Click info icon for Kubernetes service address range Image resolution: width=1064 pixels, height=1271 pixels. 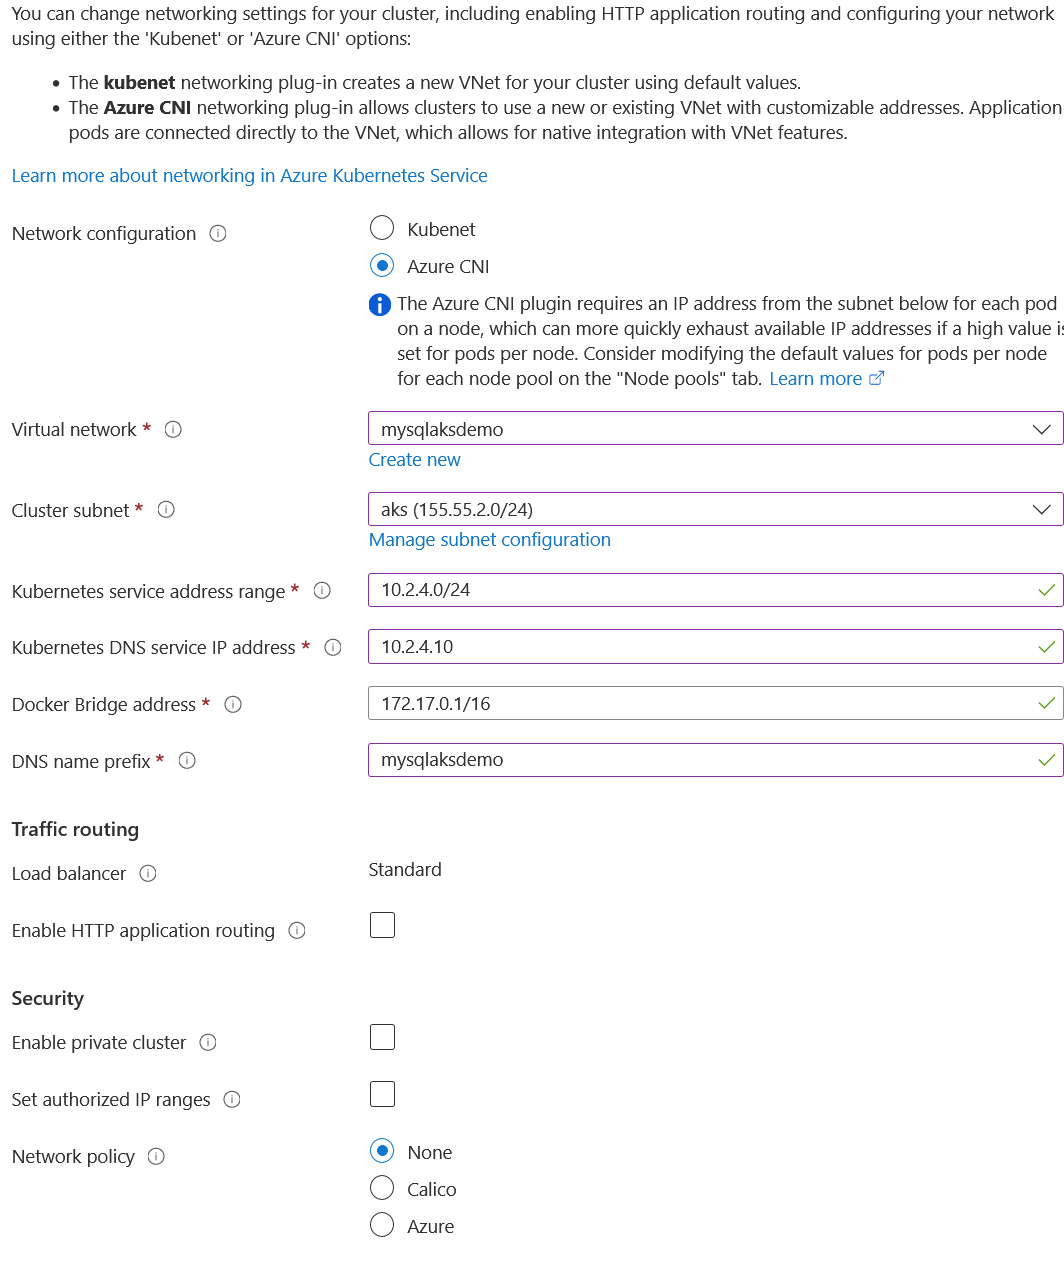click(322, 591)
